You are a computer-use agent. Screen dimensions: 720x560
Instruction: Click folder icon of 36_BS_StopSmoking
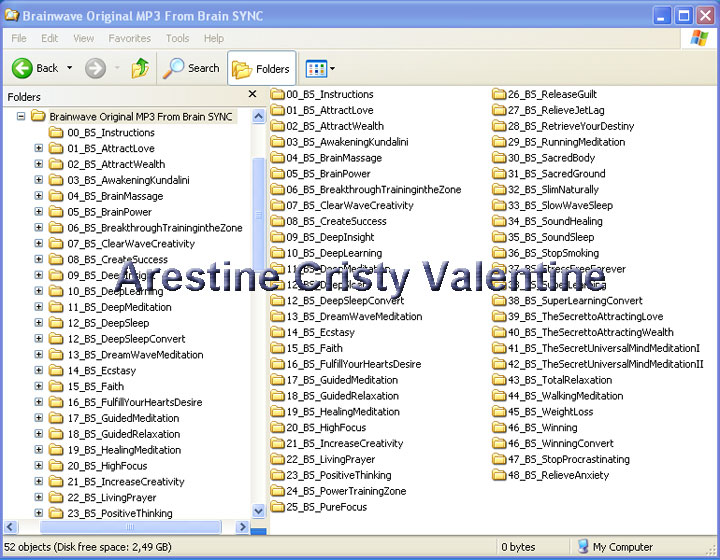499,253
